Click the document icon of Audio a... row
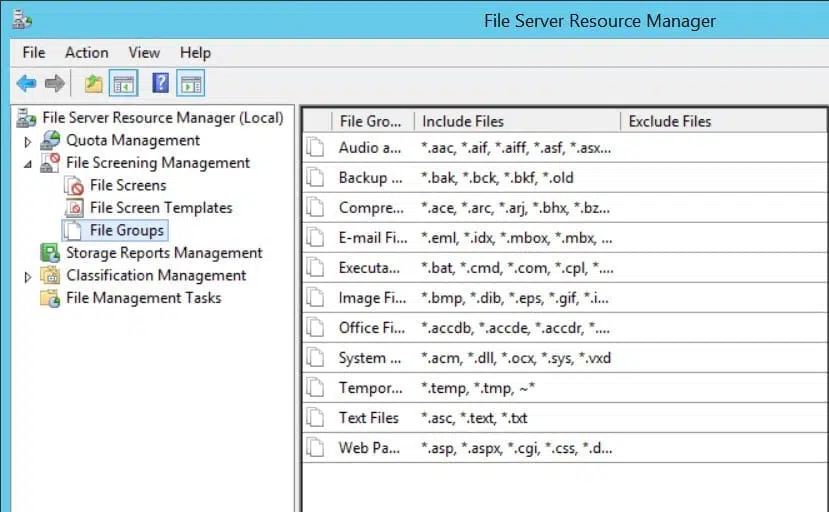The width and height of the screenshot is (829, 512). [316, 147]
